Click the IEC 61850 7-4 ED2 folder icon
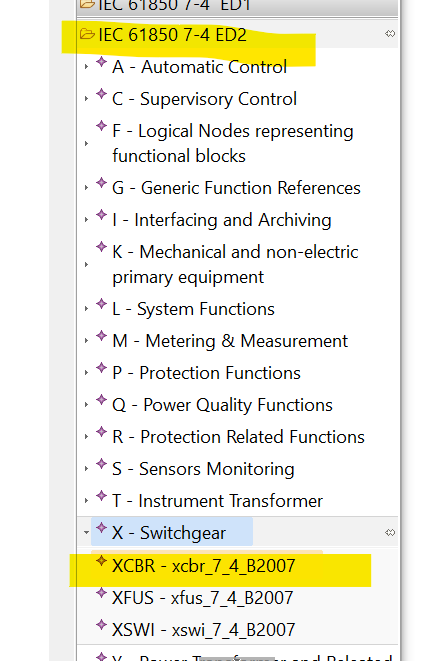The image size is (436, 661). point(87,34)
